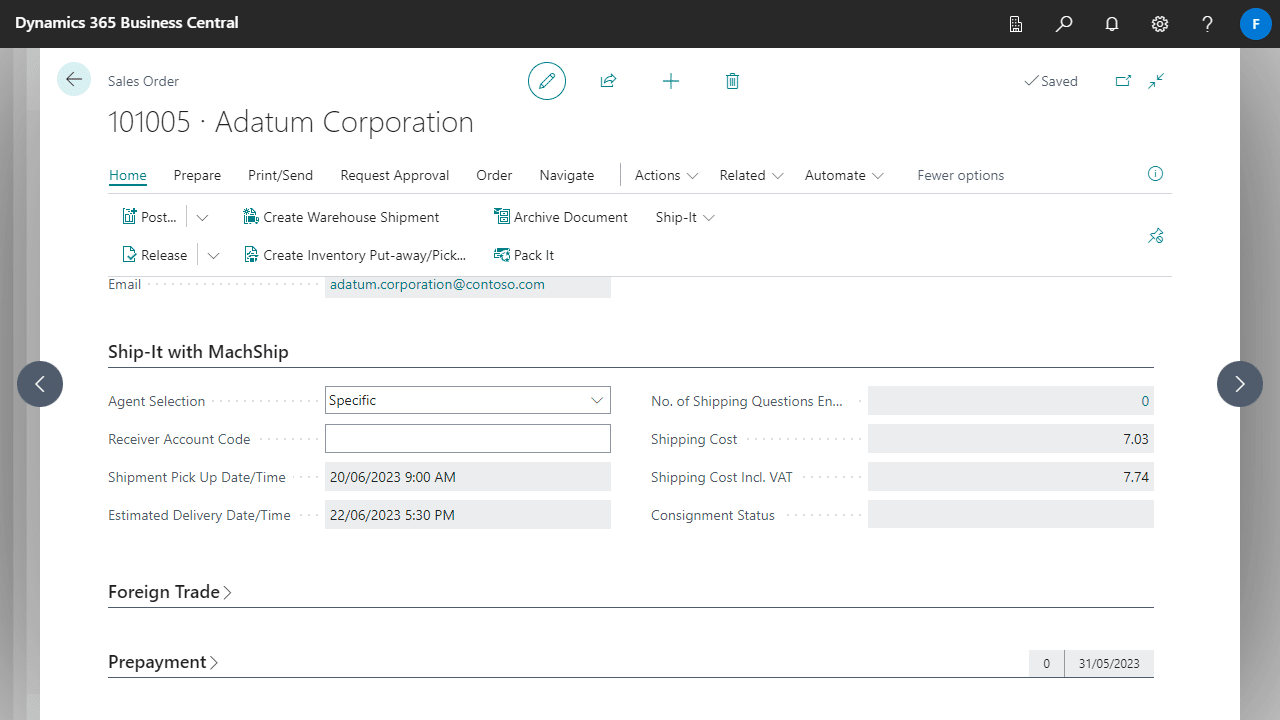Open notifications bell icon
Viewport: 1280px width, 720px height.
1112,24
